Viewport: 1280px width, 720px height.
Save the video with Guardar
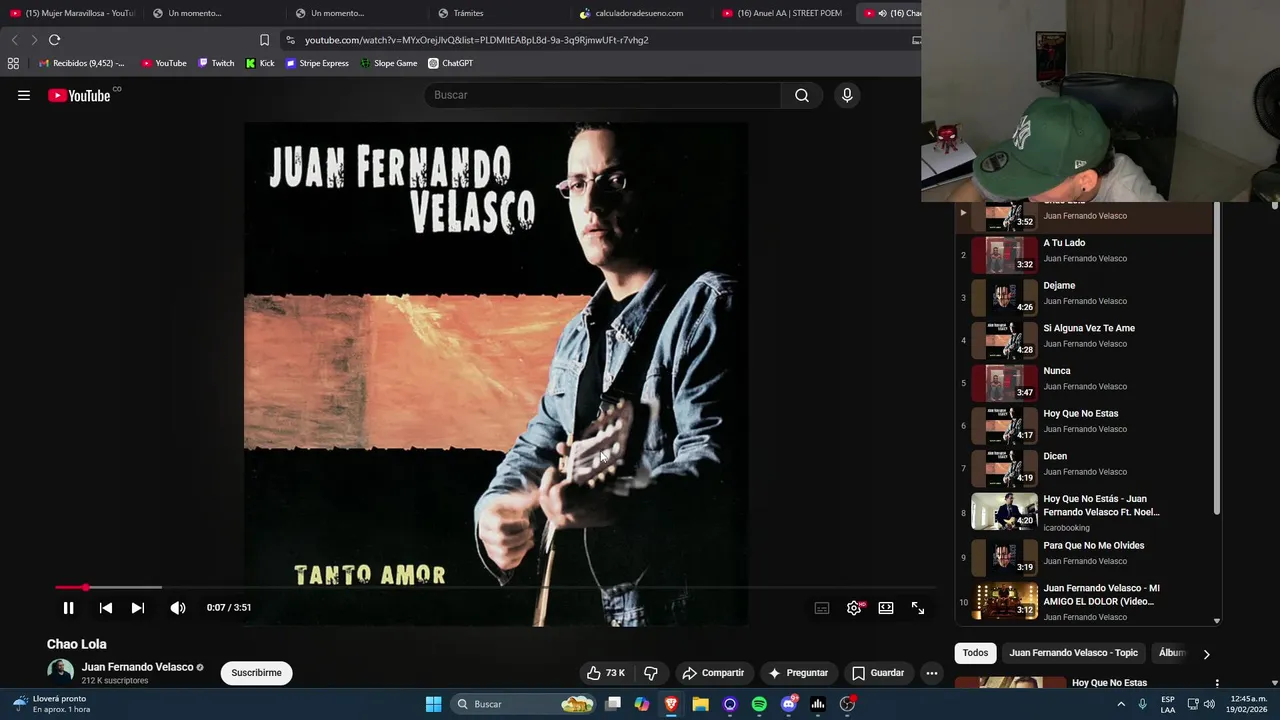tap(877, 673)
